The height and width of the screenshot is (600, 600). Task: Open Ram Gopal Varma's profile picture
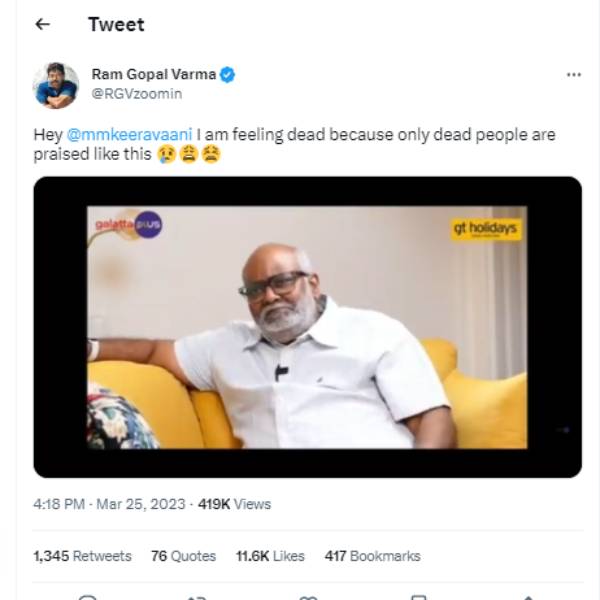click(55, 86)
